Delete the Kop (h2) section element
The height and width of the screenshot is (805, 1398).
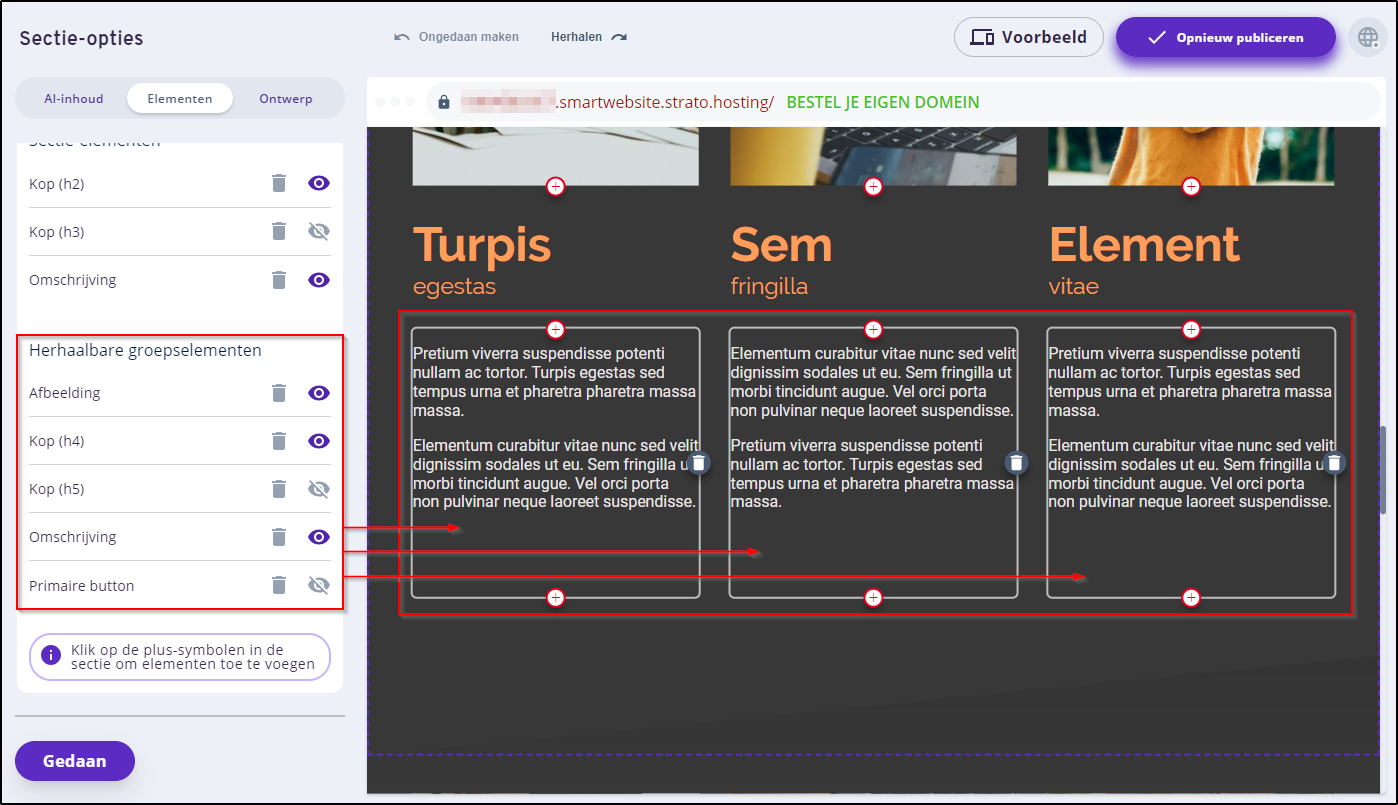279,183
